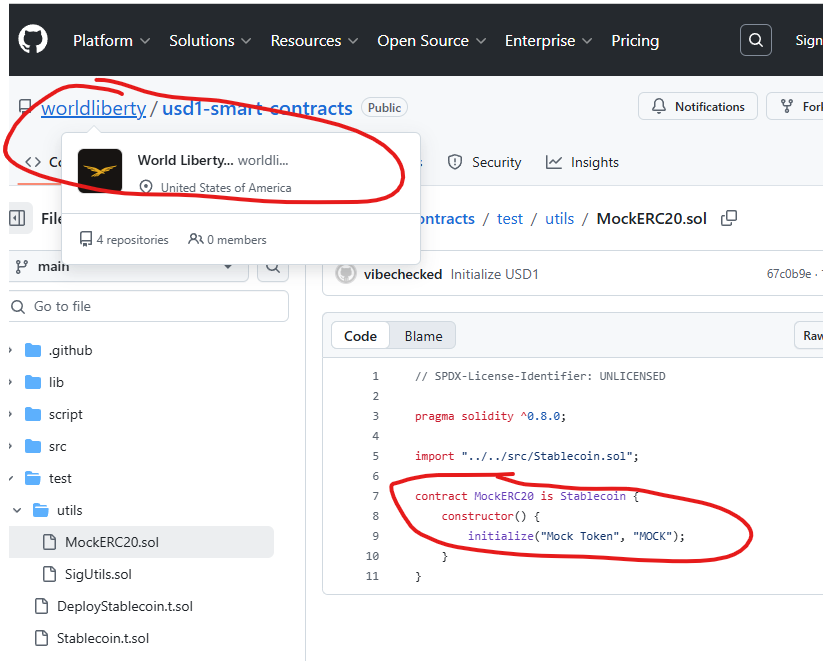Open the lib folder row

coord(141,382)
